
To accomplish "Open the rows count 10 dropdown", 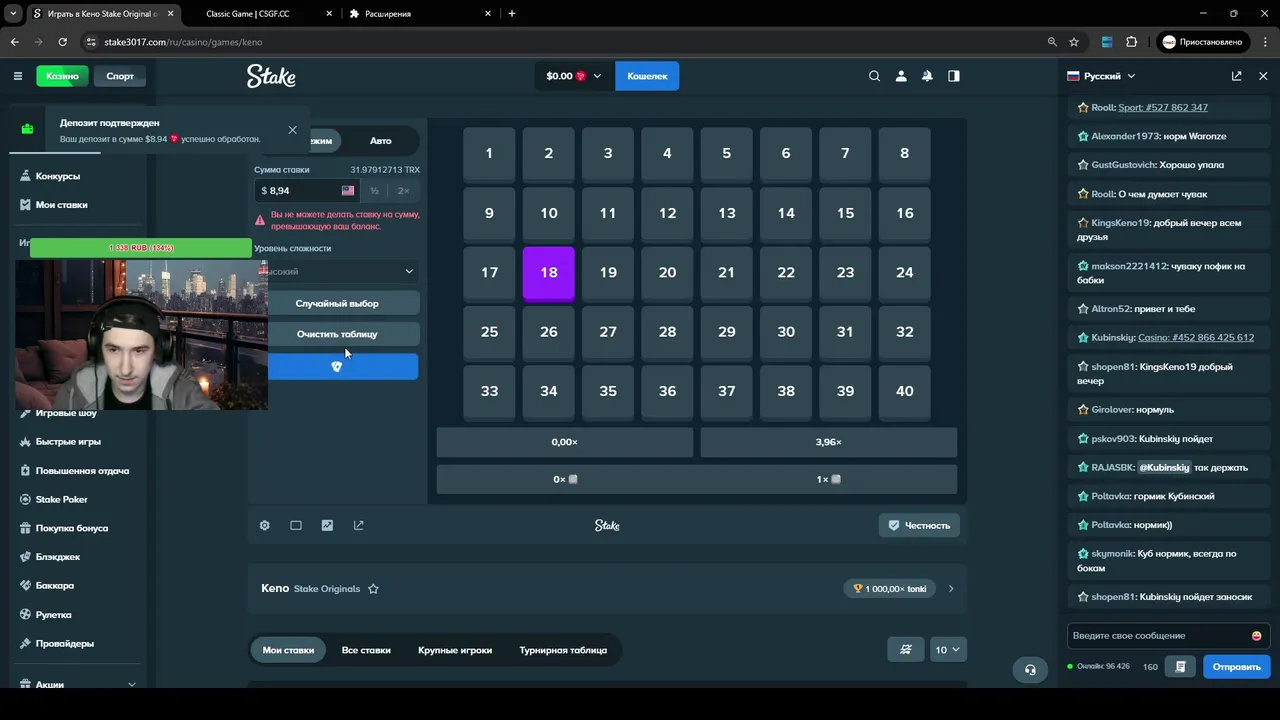I will 947,650.
